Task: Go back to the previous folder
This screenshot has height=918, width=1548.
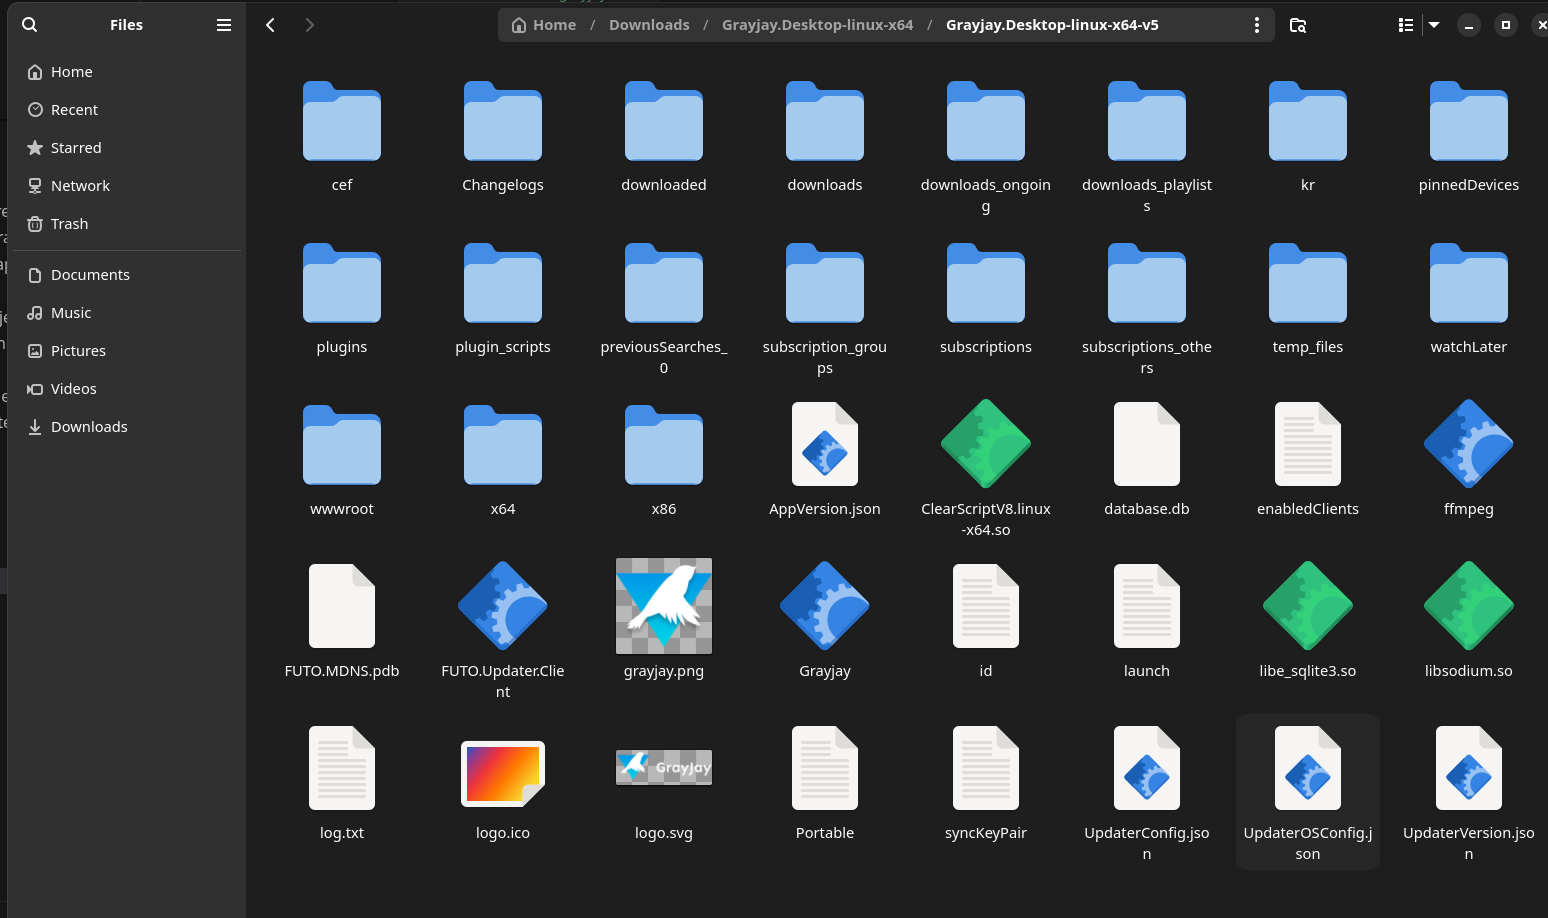Action: pyautogui.click(x=270, y=25)
